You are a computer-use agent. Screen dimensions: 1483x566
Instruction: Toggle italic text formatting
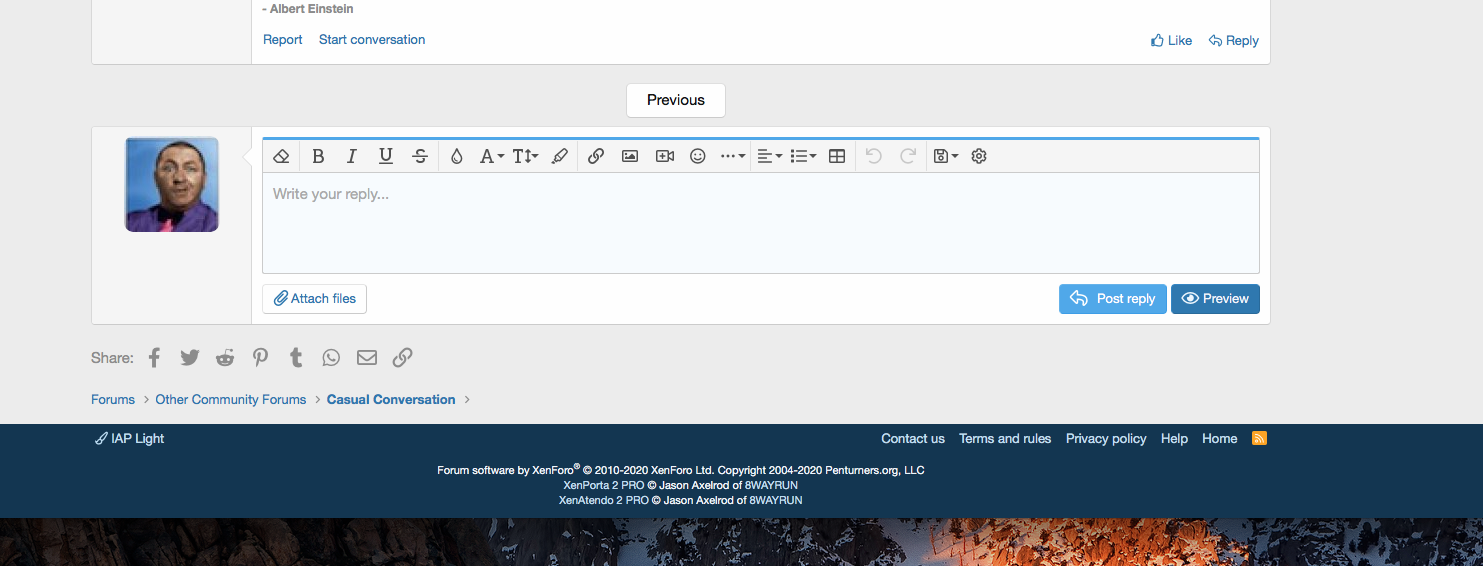pyautogui.click(x=351, y=156)
